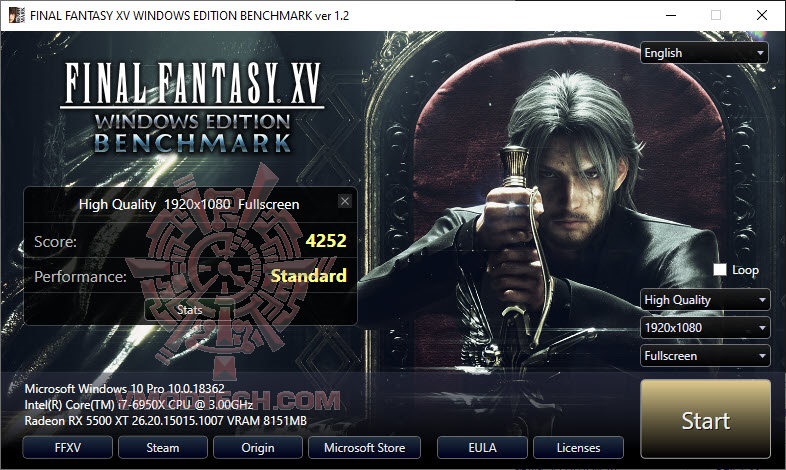The height and width of the screenshot is (470, 786).
Task: Expand the Fullscreen display mode dropdown
Action: (x=705, y=356)
